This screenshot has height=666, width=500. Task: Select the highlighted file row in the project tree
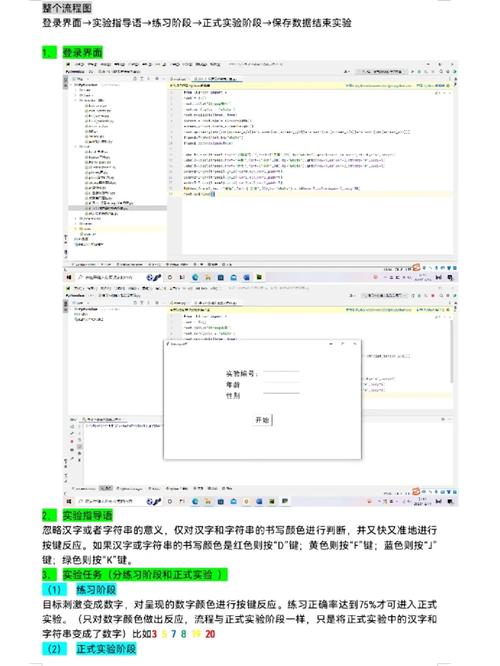point(118,208)
